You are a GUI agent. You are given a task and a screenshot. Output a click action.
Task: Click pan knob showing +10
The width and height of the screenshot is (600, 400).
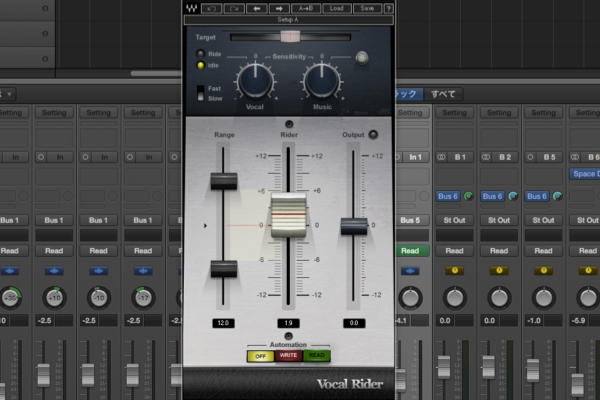(54, 298)
